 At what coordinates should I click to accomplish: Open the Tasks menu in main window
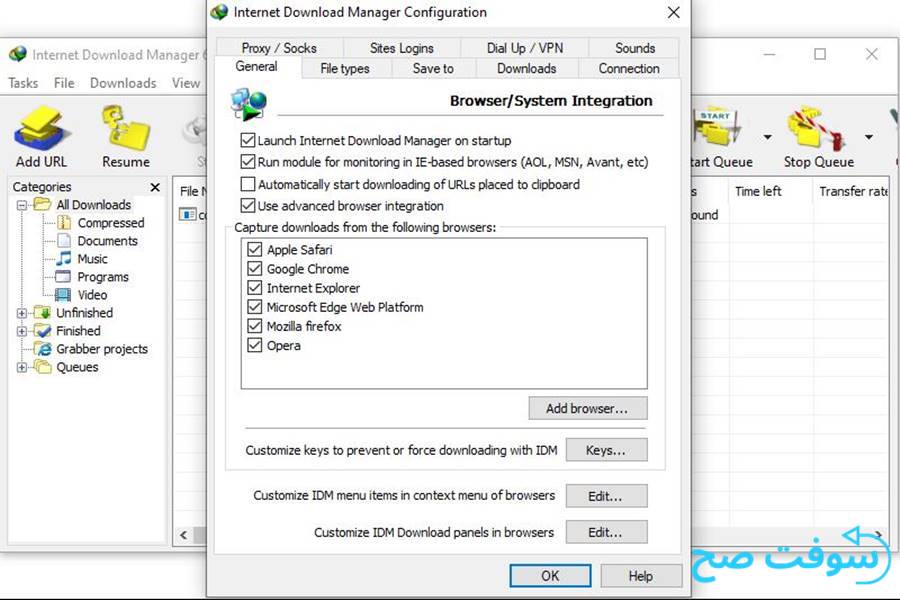coord(23,83)
